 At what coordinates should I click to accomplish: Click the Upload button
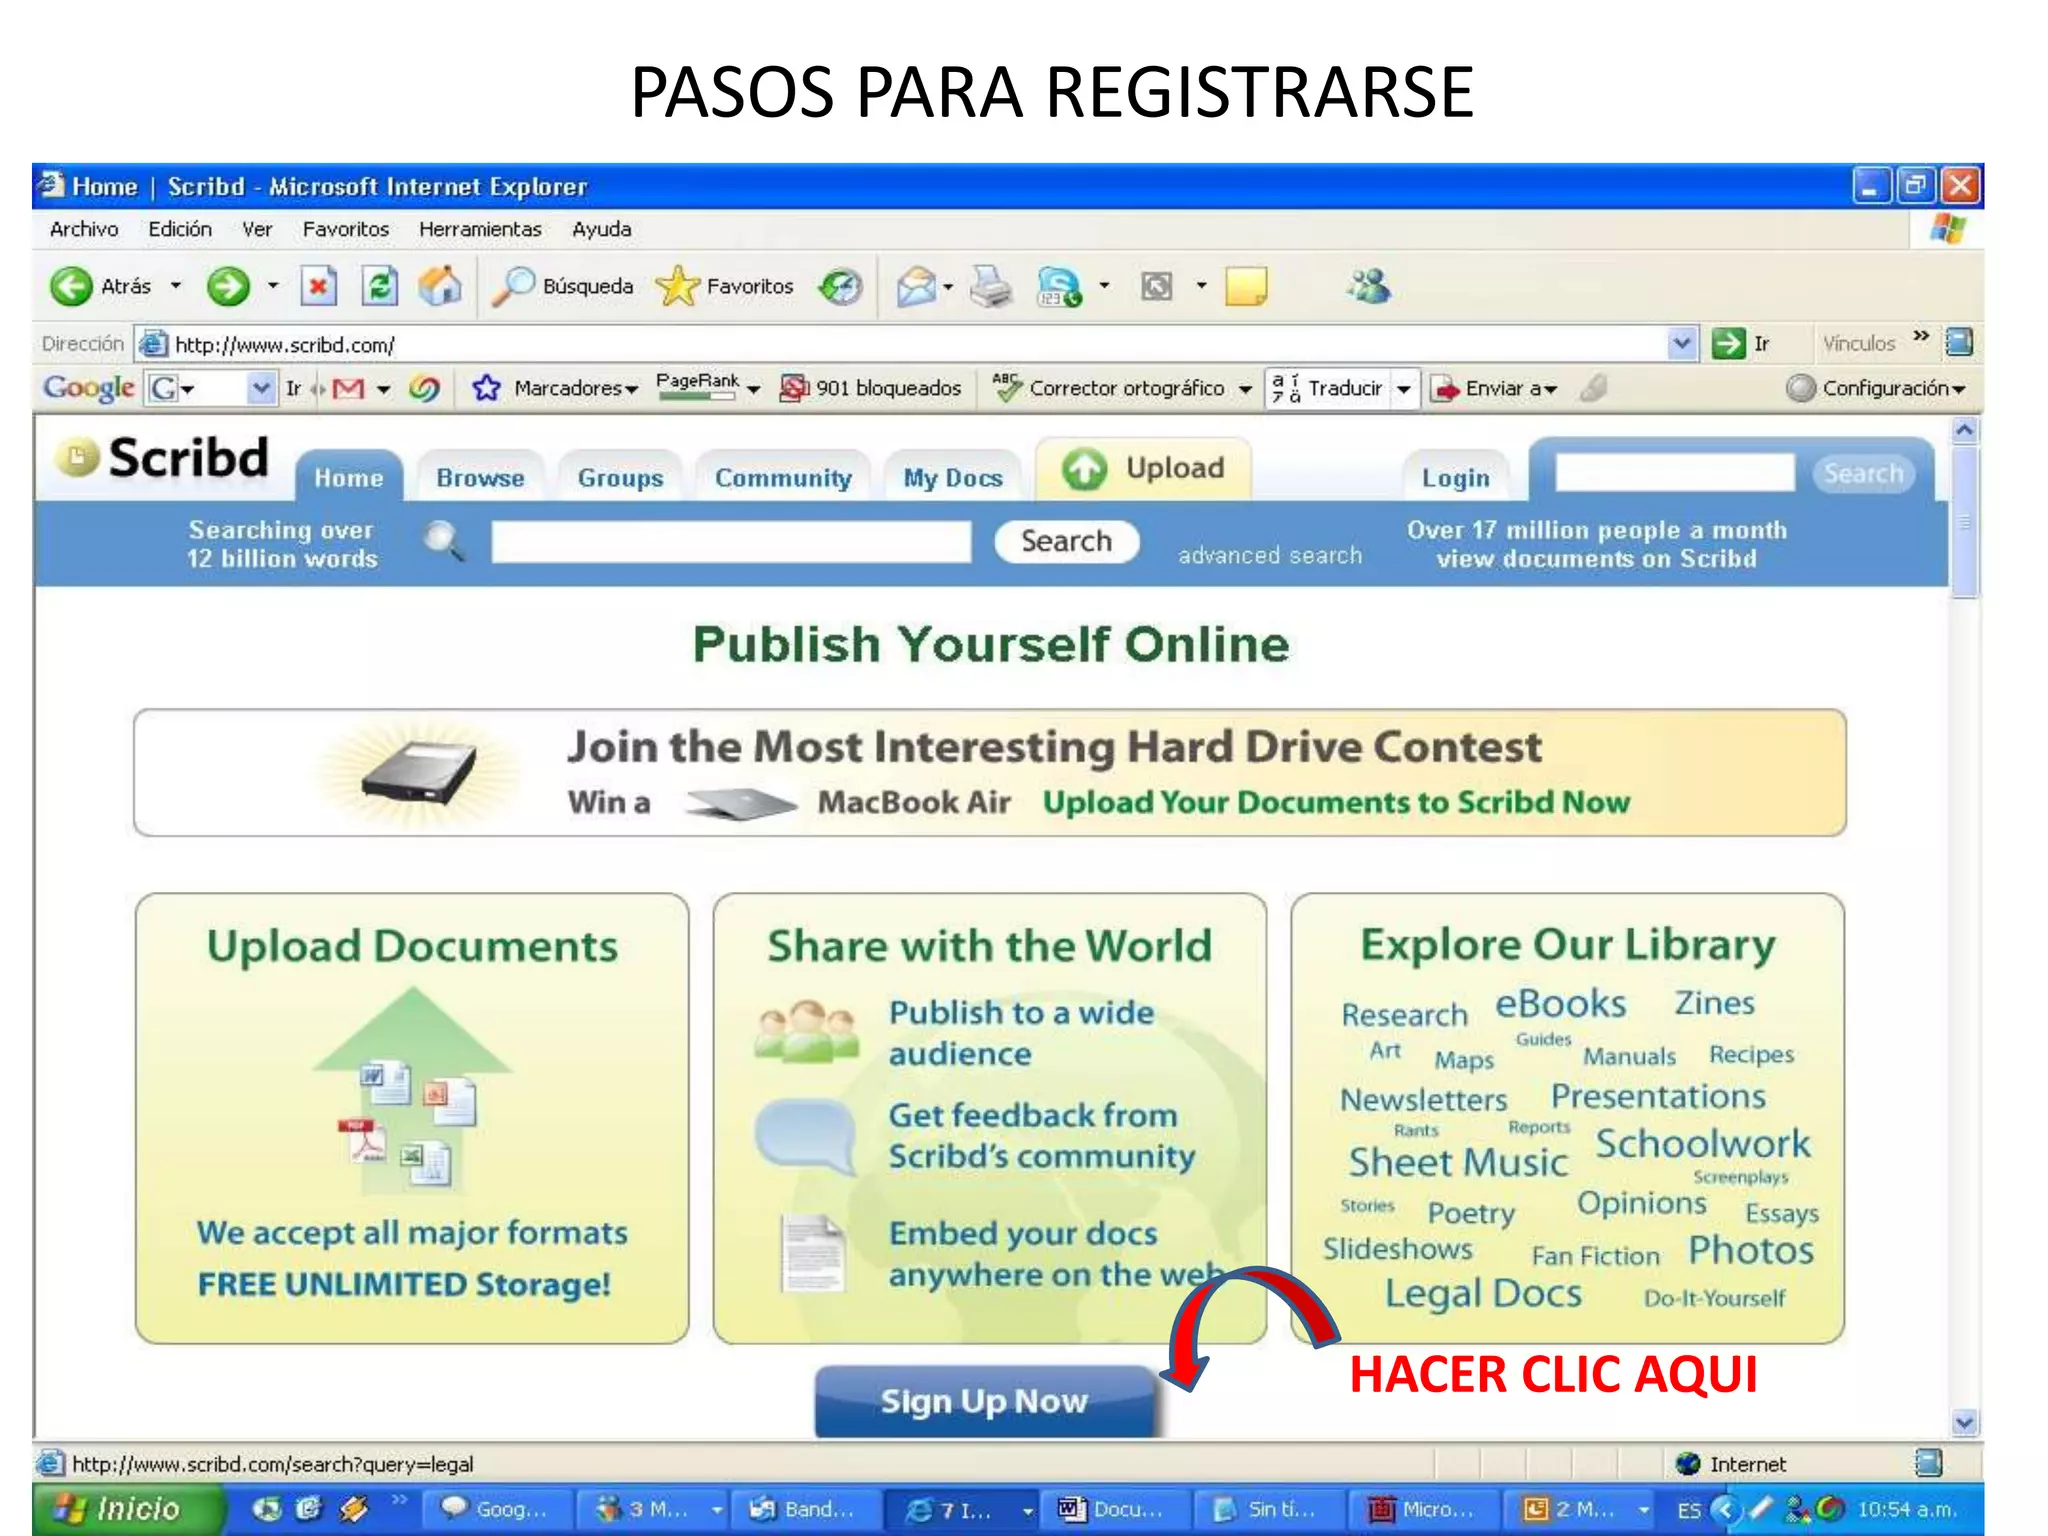click(x=1143, y=468)
